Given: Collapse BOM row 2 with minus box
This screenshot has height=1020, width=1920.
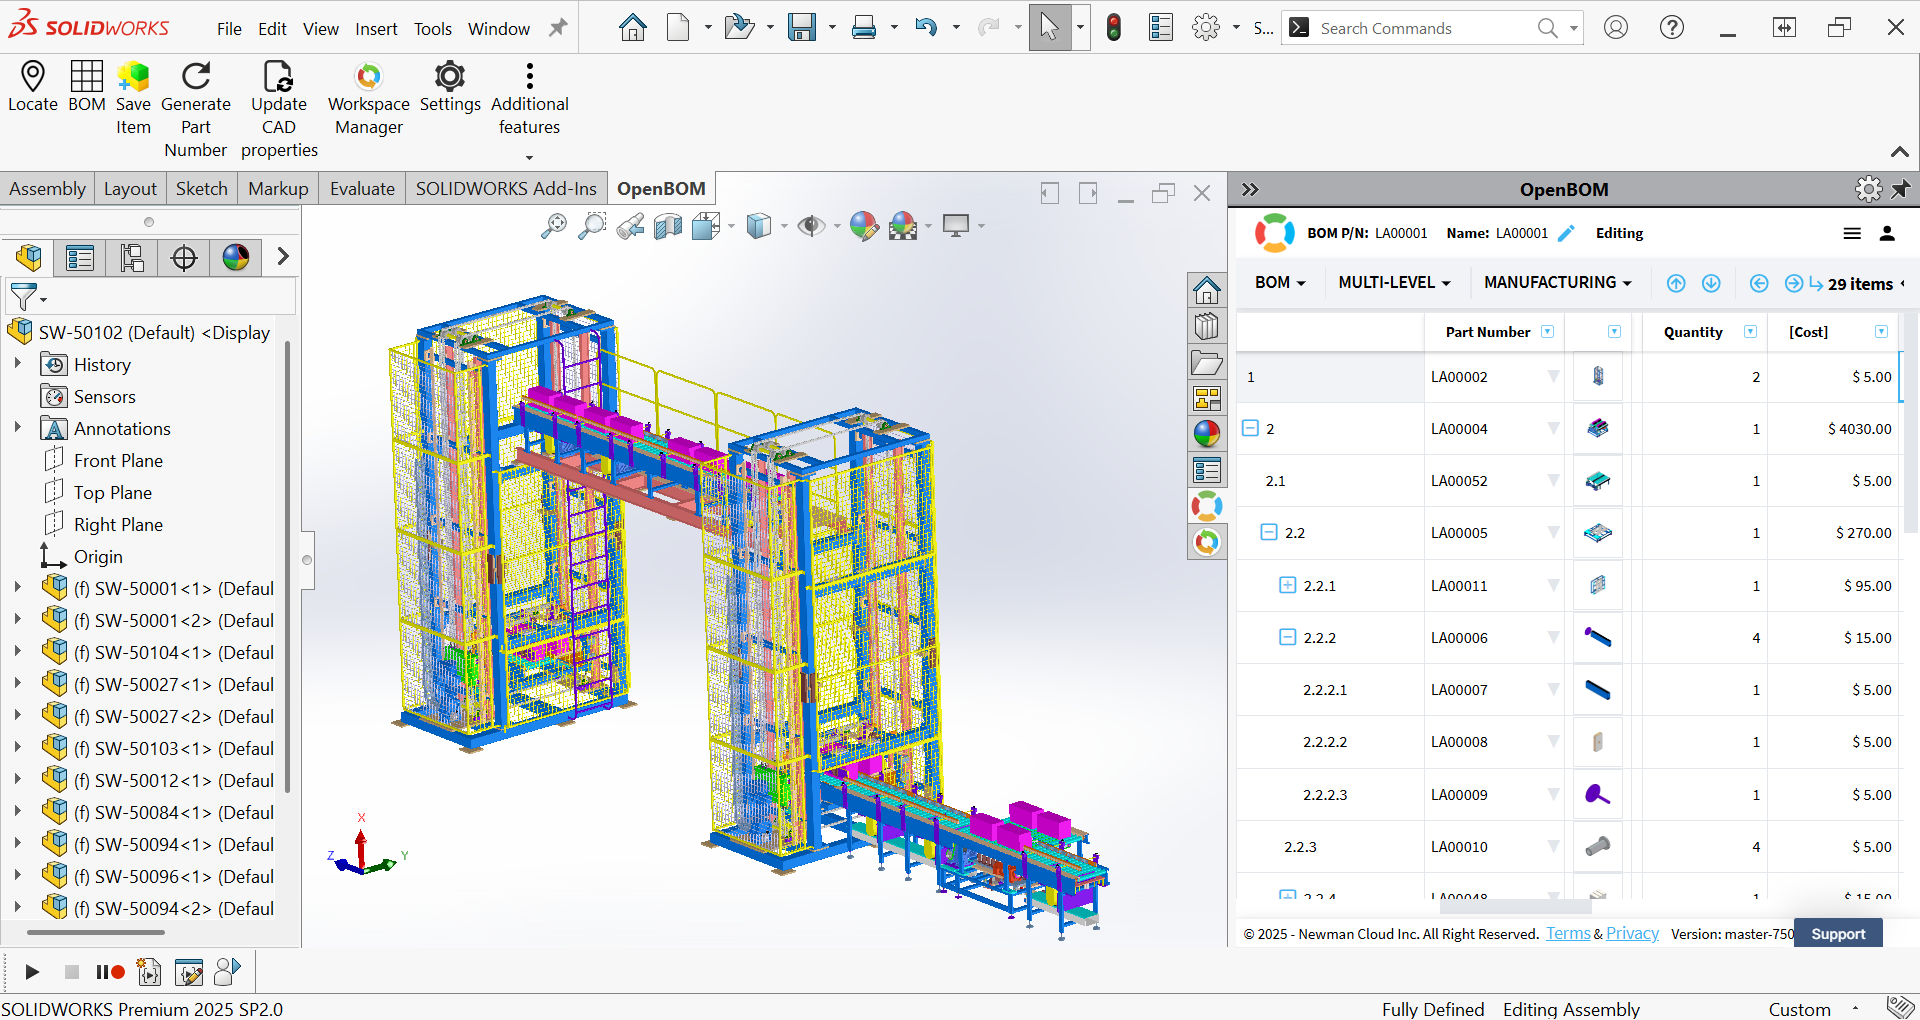Looking at the screenshot, I should (1250, 428).
